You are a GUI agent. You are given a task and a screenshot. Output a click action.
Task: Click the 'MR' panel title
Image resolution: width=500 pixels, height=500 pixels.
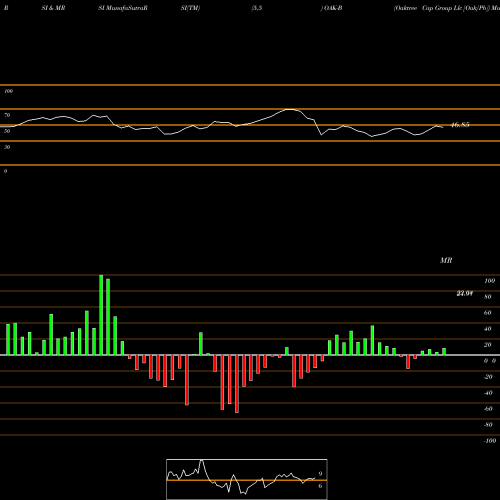point(446,260)
